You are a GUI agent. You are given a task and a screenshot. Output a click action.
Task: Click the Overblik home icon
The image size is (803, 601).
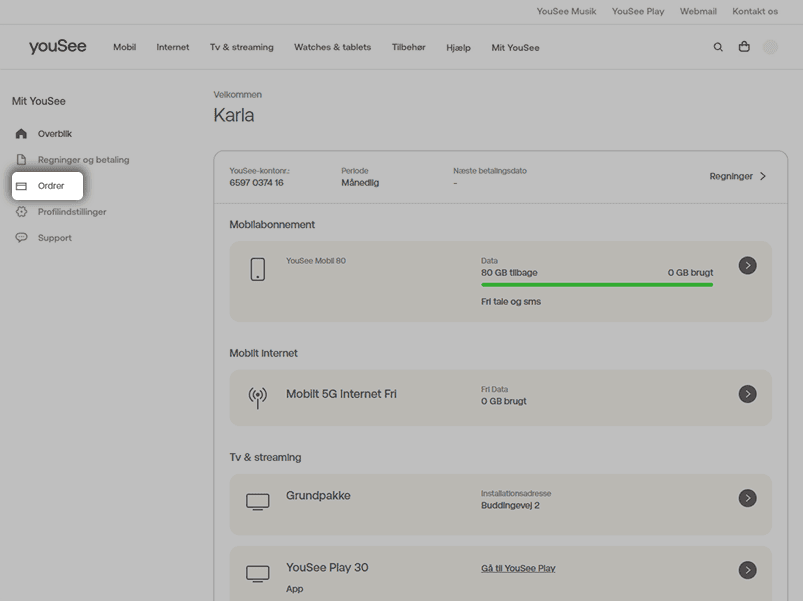point(21,134)
